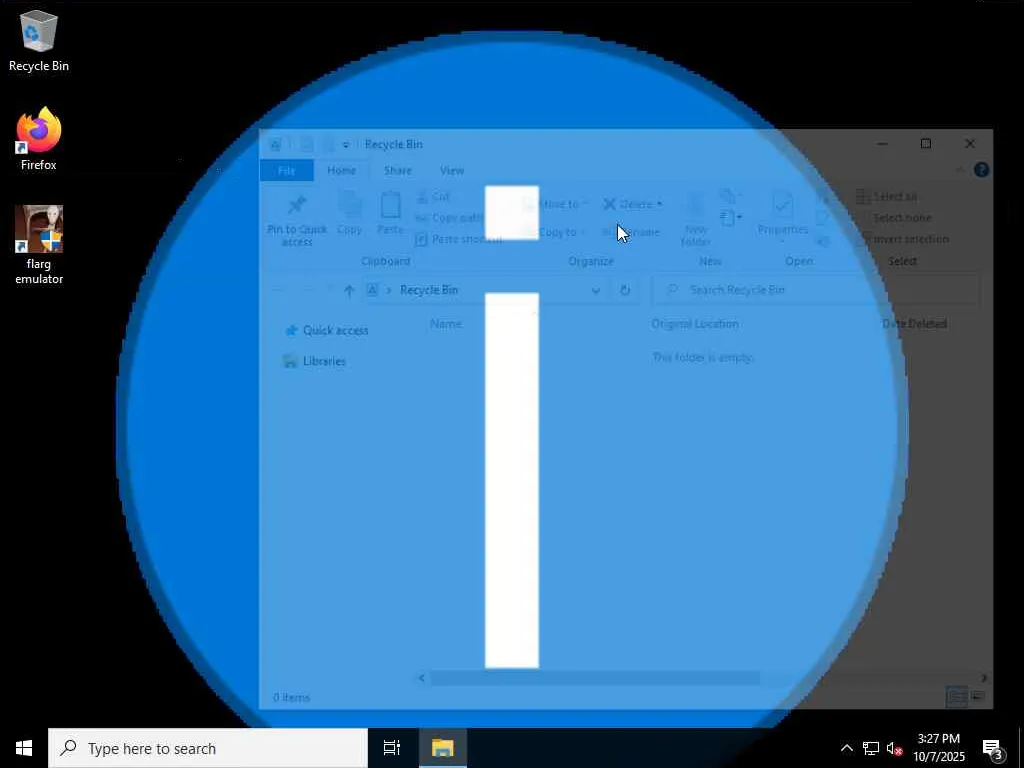Click Select none in the ribbon
Viewport: 1024px width, 768px height.
[x=893, y=218]
